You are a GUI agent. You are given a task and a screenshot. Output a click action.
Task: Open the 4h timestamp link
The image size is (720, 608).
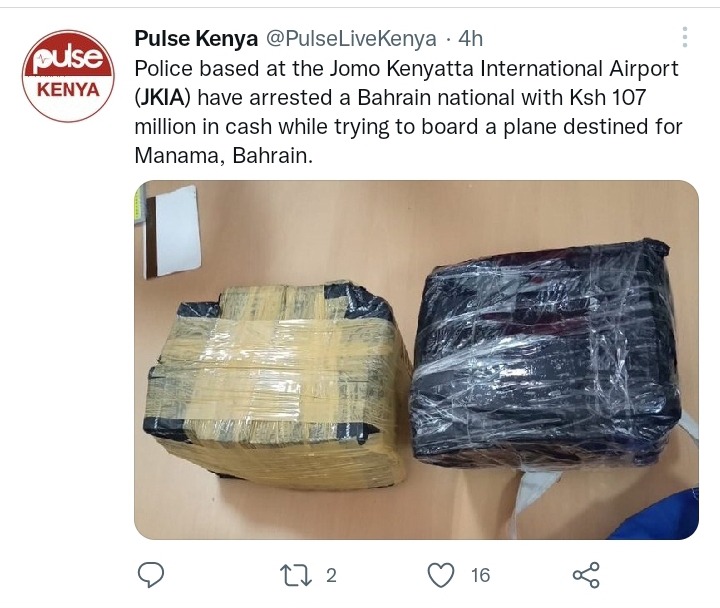click(x=471, y=39)
